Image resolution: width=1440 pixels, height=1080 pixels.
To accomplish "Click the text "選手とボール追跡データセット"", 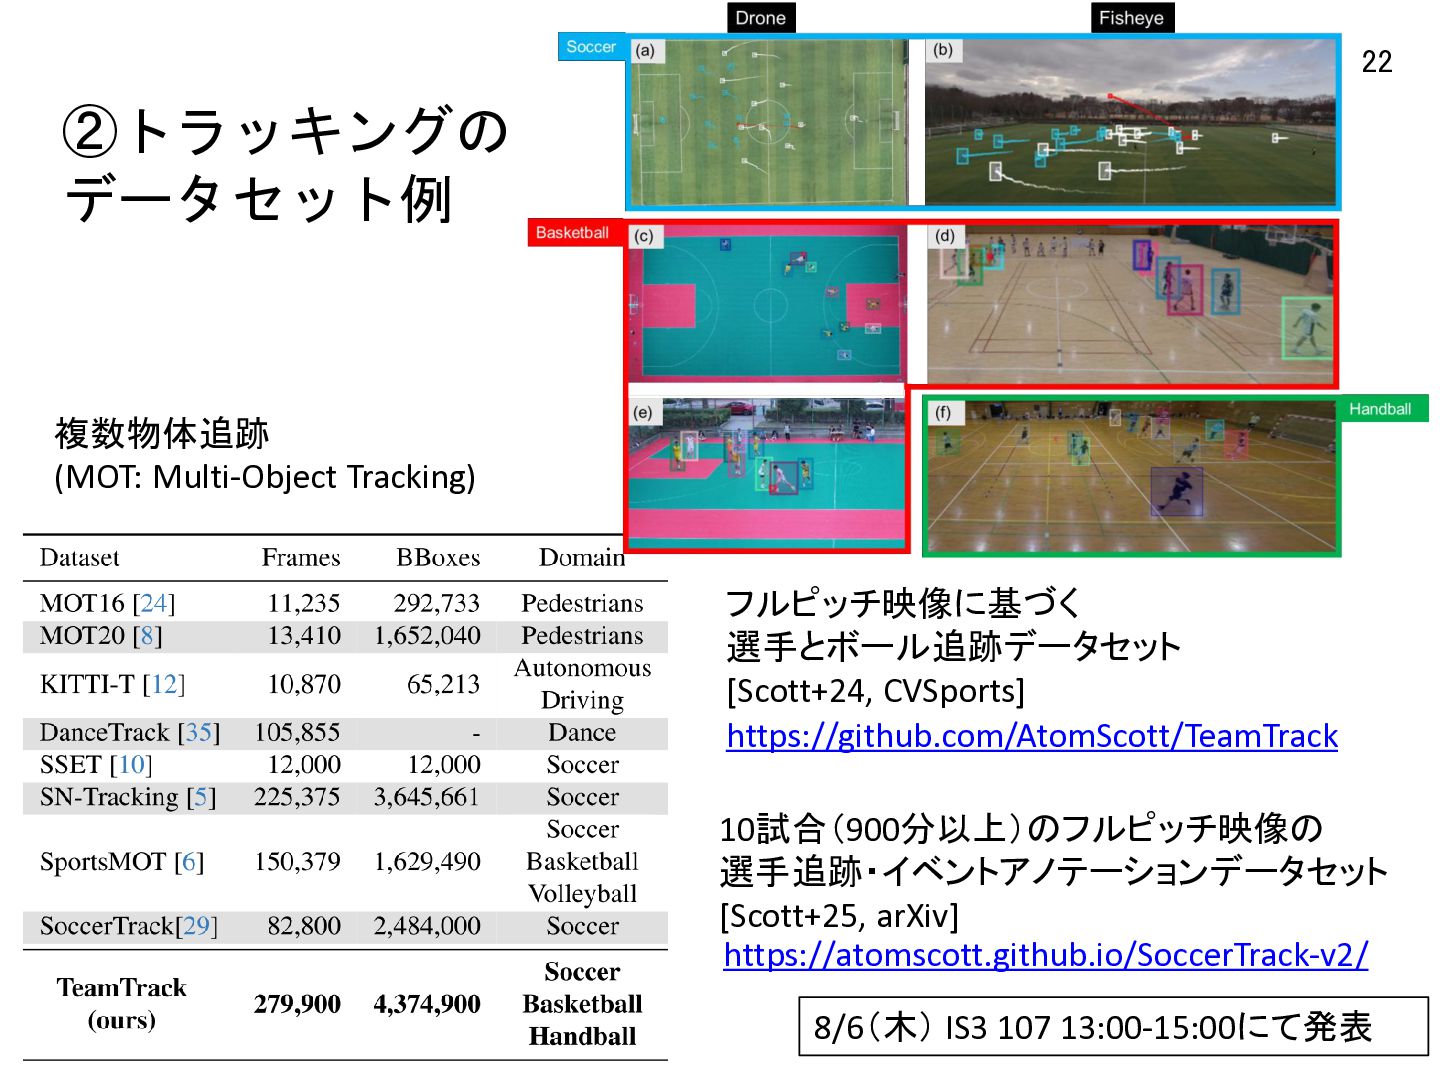I will tap(953, 647).
